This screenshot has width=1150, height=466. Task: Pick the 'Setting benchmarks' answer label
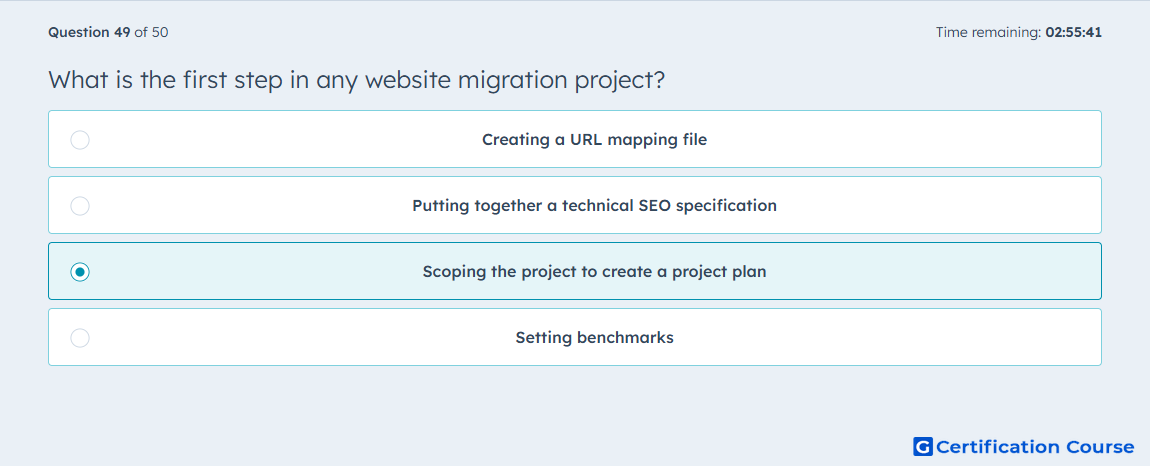(x=594, y=338)
